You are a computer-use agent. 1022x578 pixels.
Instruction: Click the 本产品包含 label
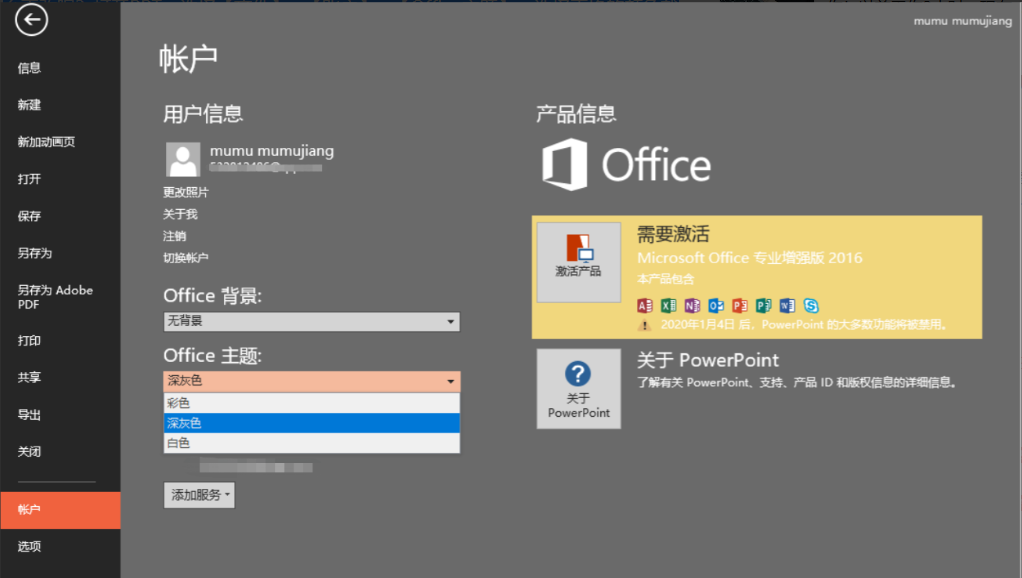(x=665, y=279)
